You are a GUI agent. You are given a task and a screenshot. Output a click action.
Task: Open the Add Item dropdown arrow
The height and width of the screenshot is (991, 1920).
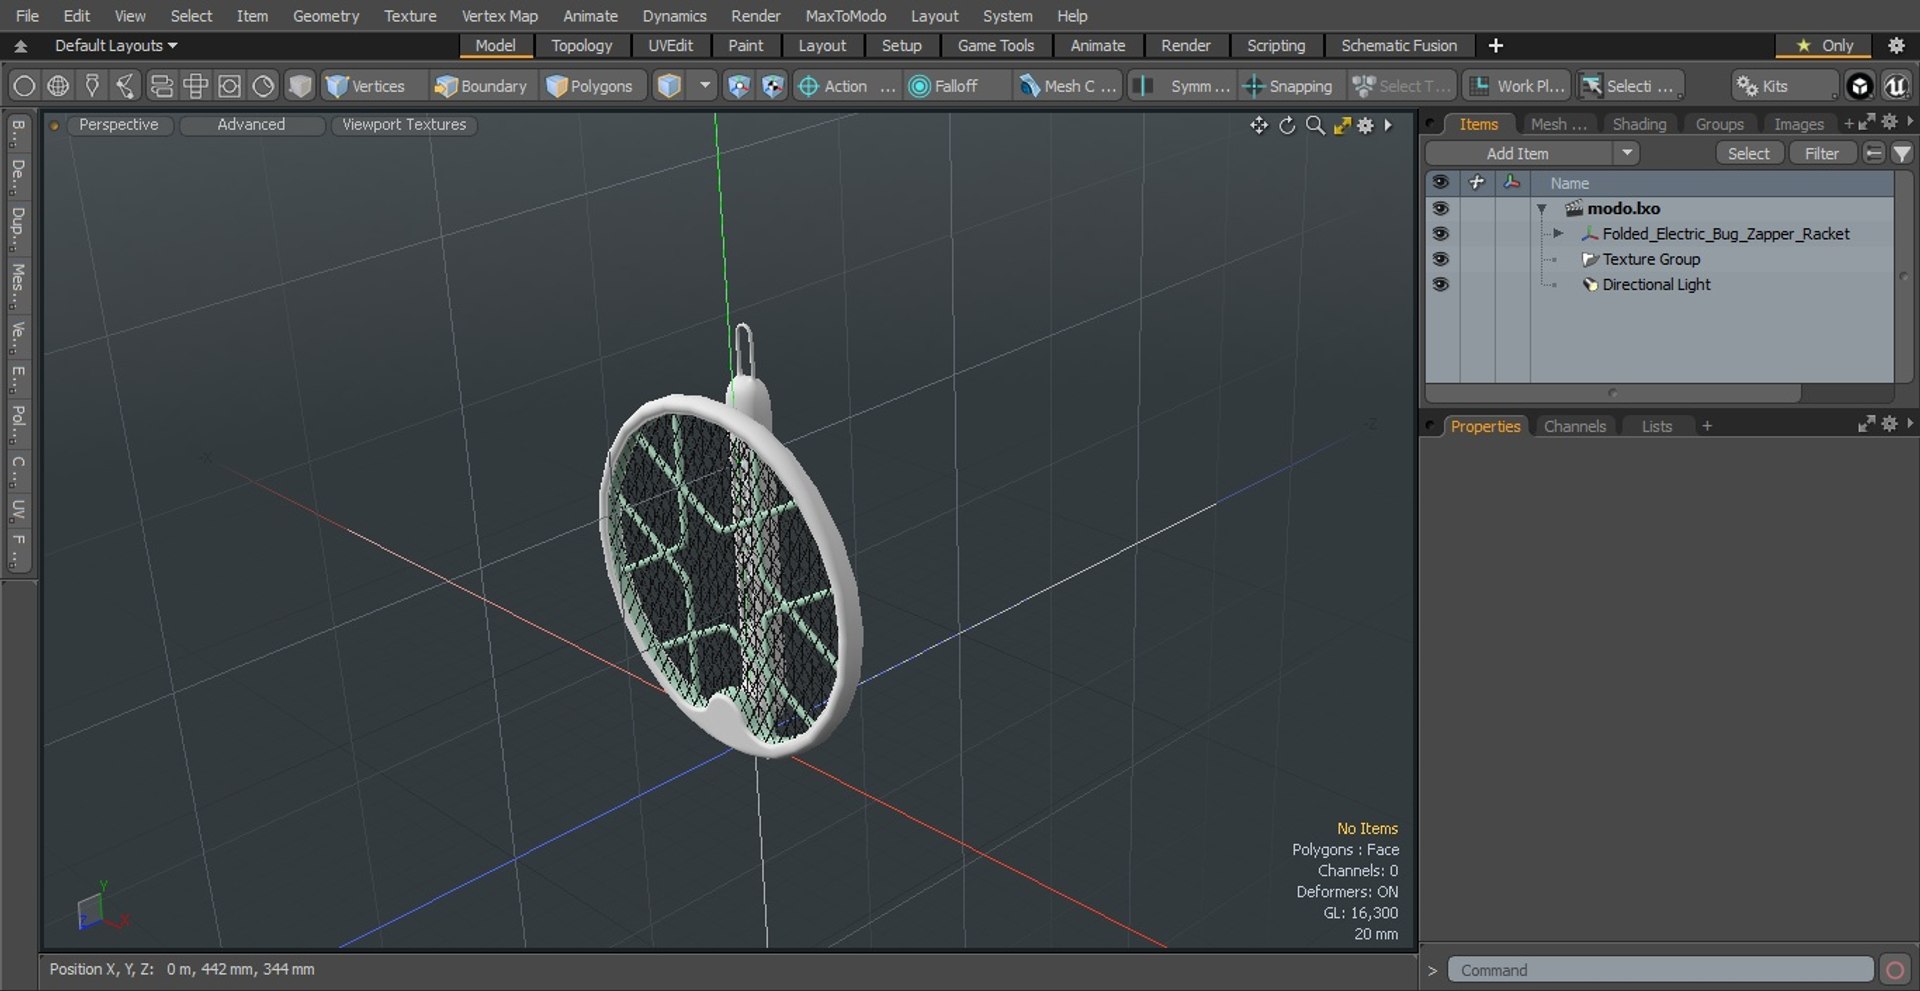(x=1627, y=153)
